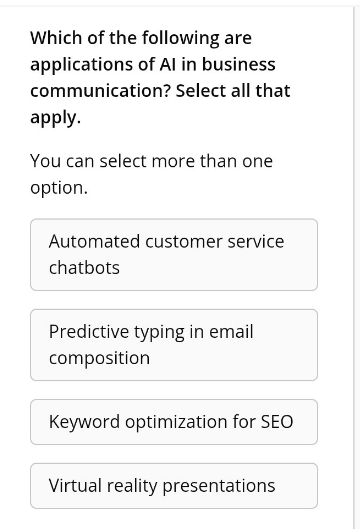Click the word 'Predictive' in the second answer

(89, 332)
